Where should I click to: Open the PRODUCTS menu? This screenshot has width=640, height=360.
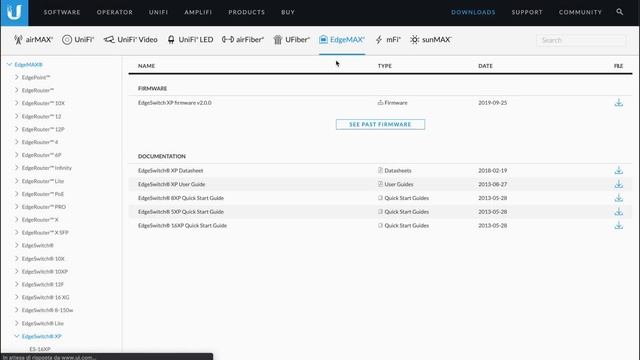point(247,12)
